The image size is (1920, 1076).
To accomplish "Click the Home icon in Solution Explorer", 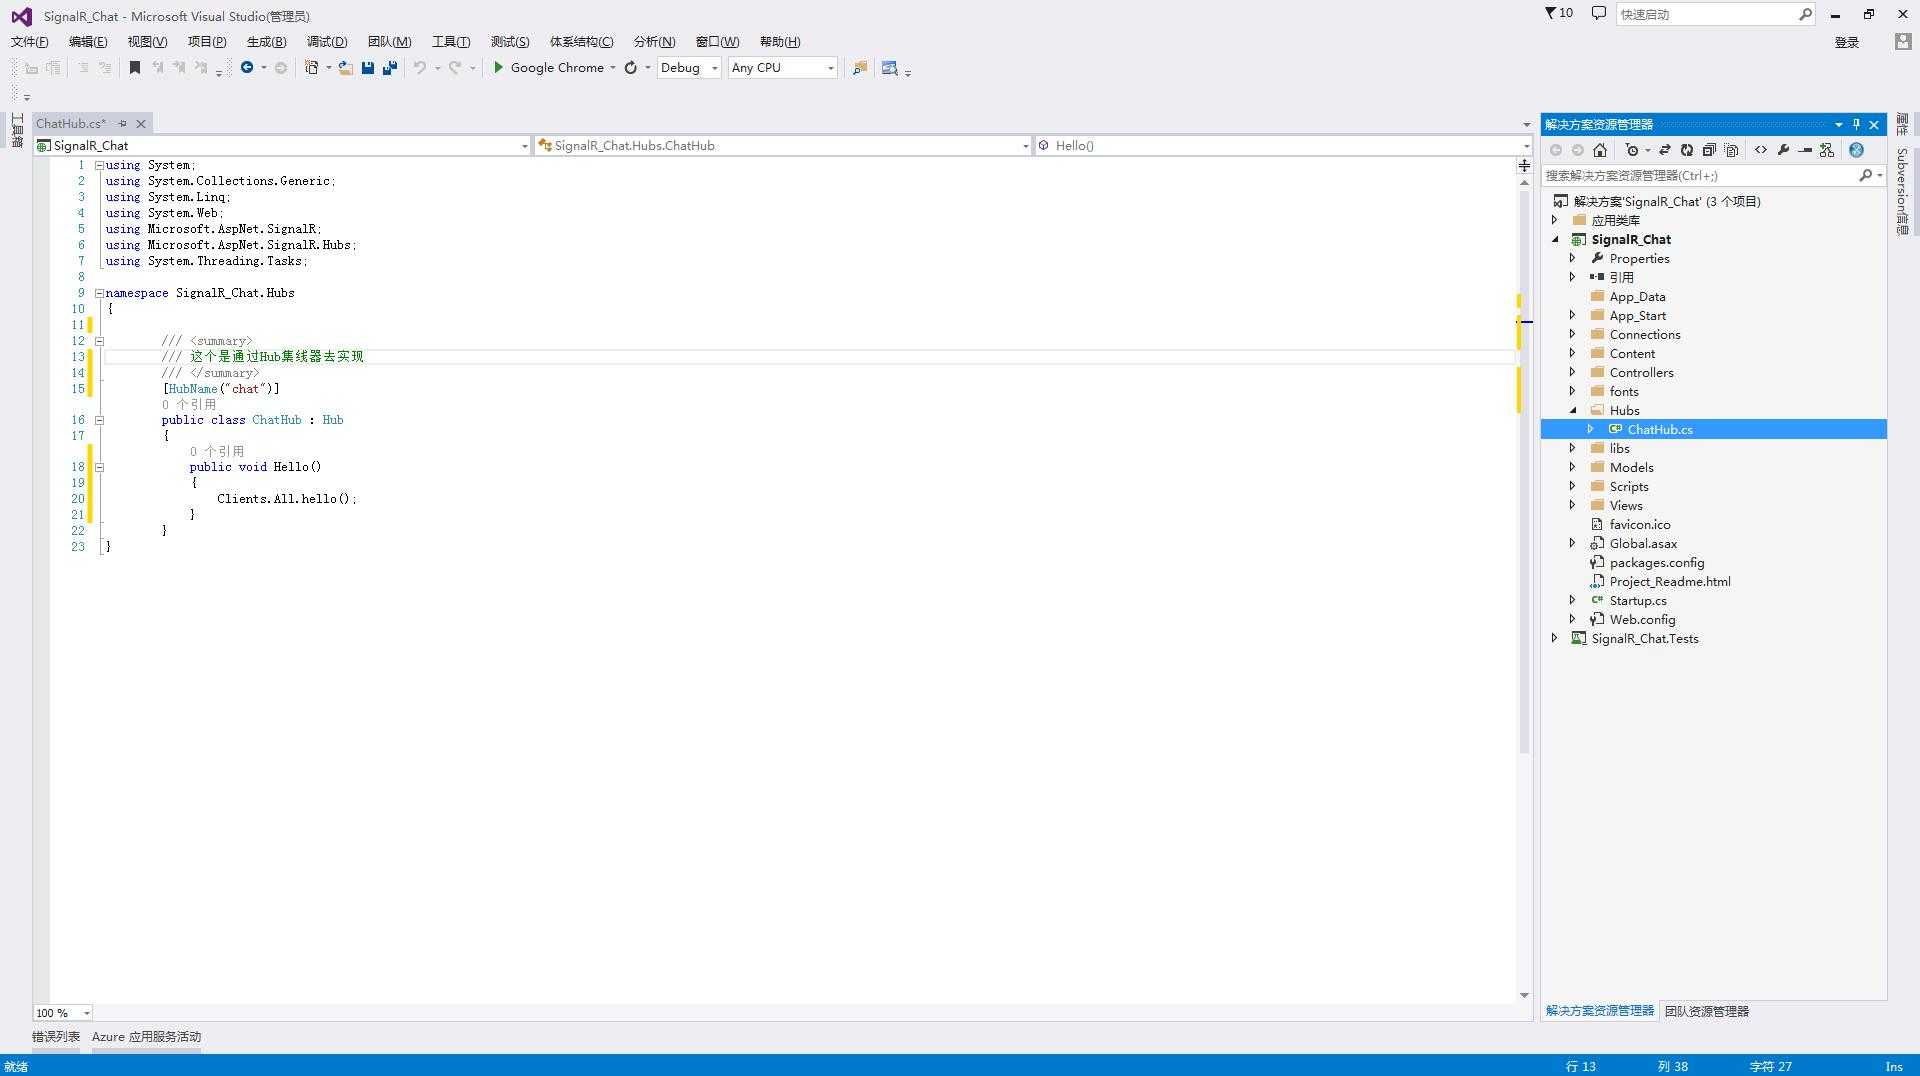I will point(1600,150).
